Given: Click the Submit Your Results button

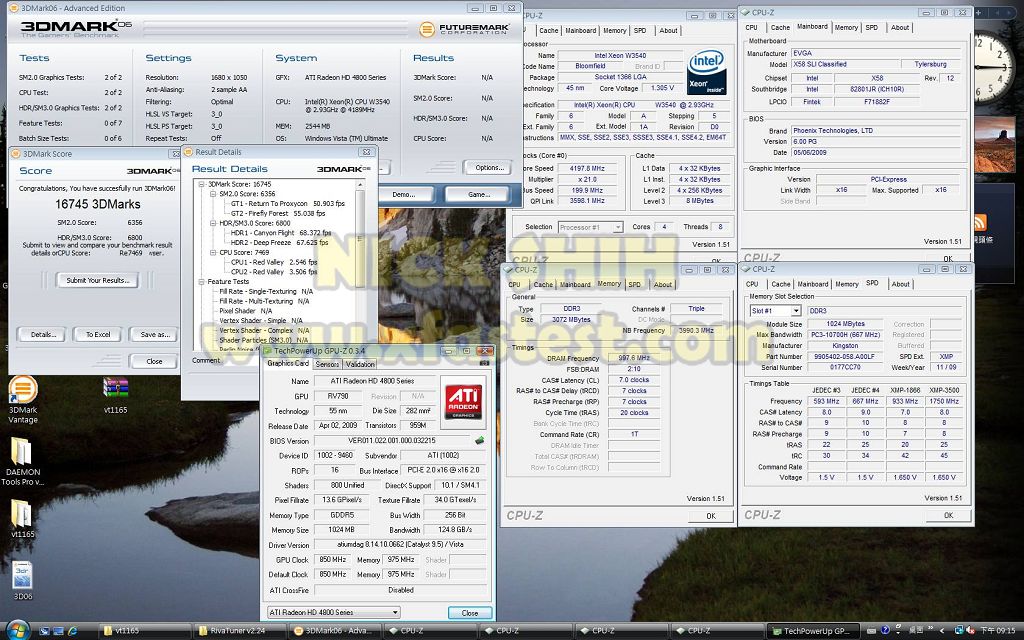Looking at the screenshot, I should (x=97, y=280).
